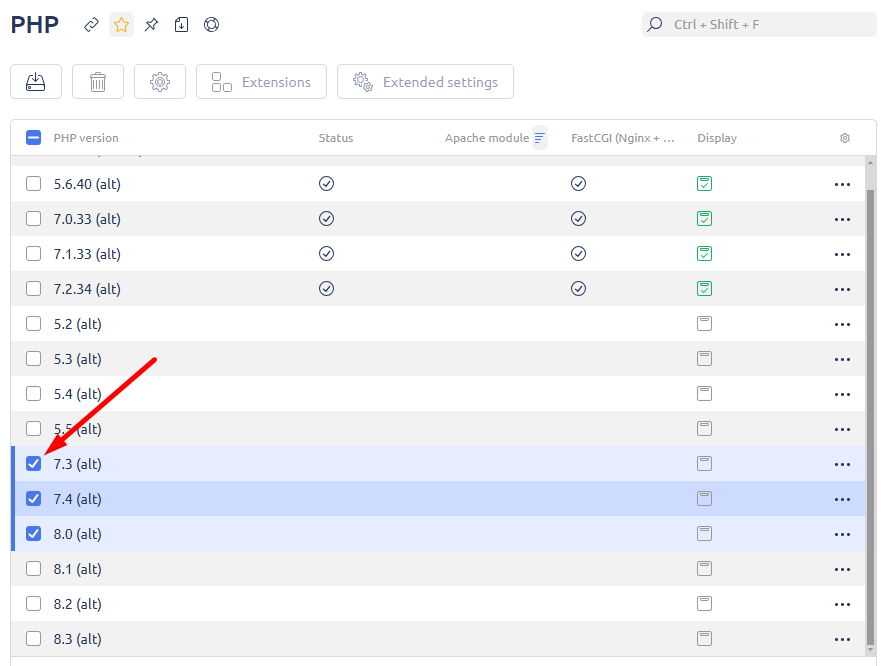Click the Display icon for 8.3 (alt)
Screen dimensions: 884x666
click(x=704, y=638)
